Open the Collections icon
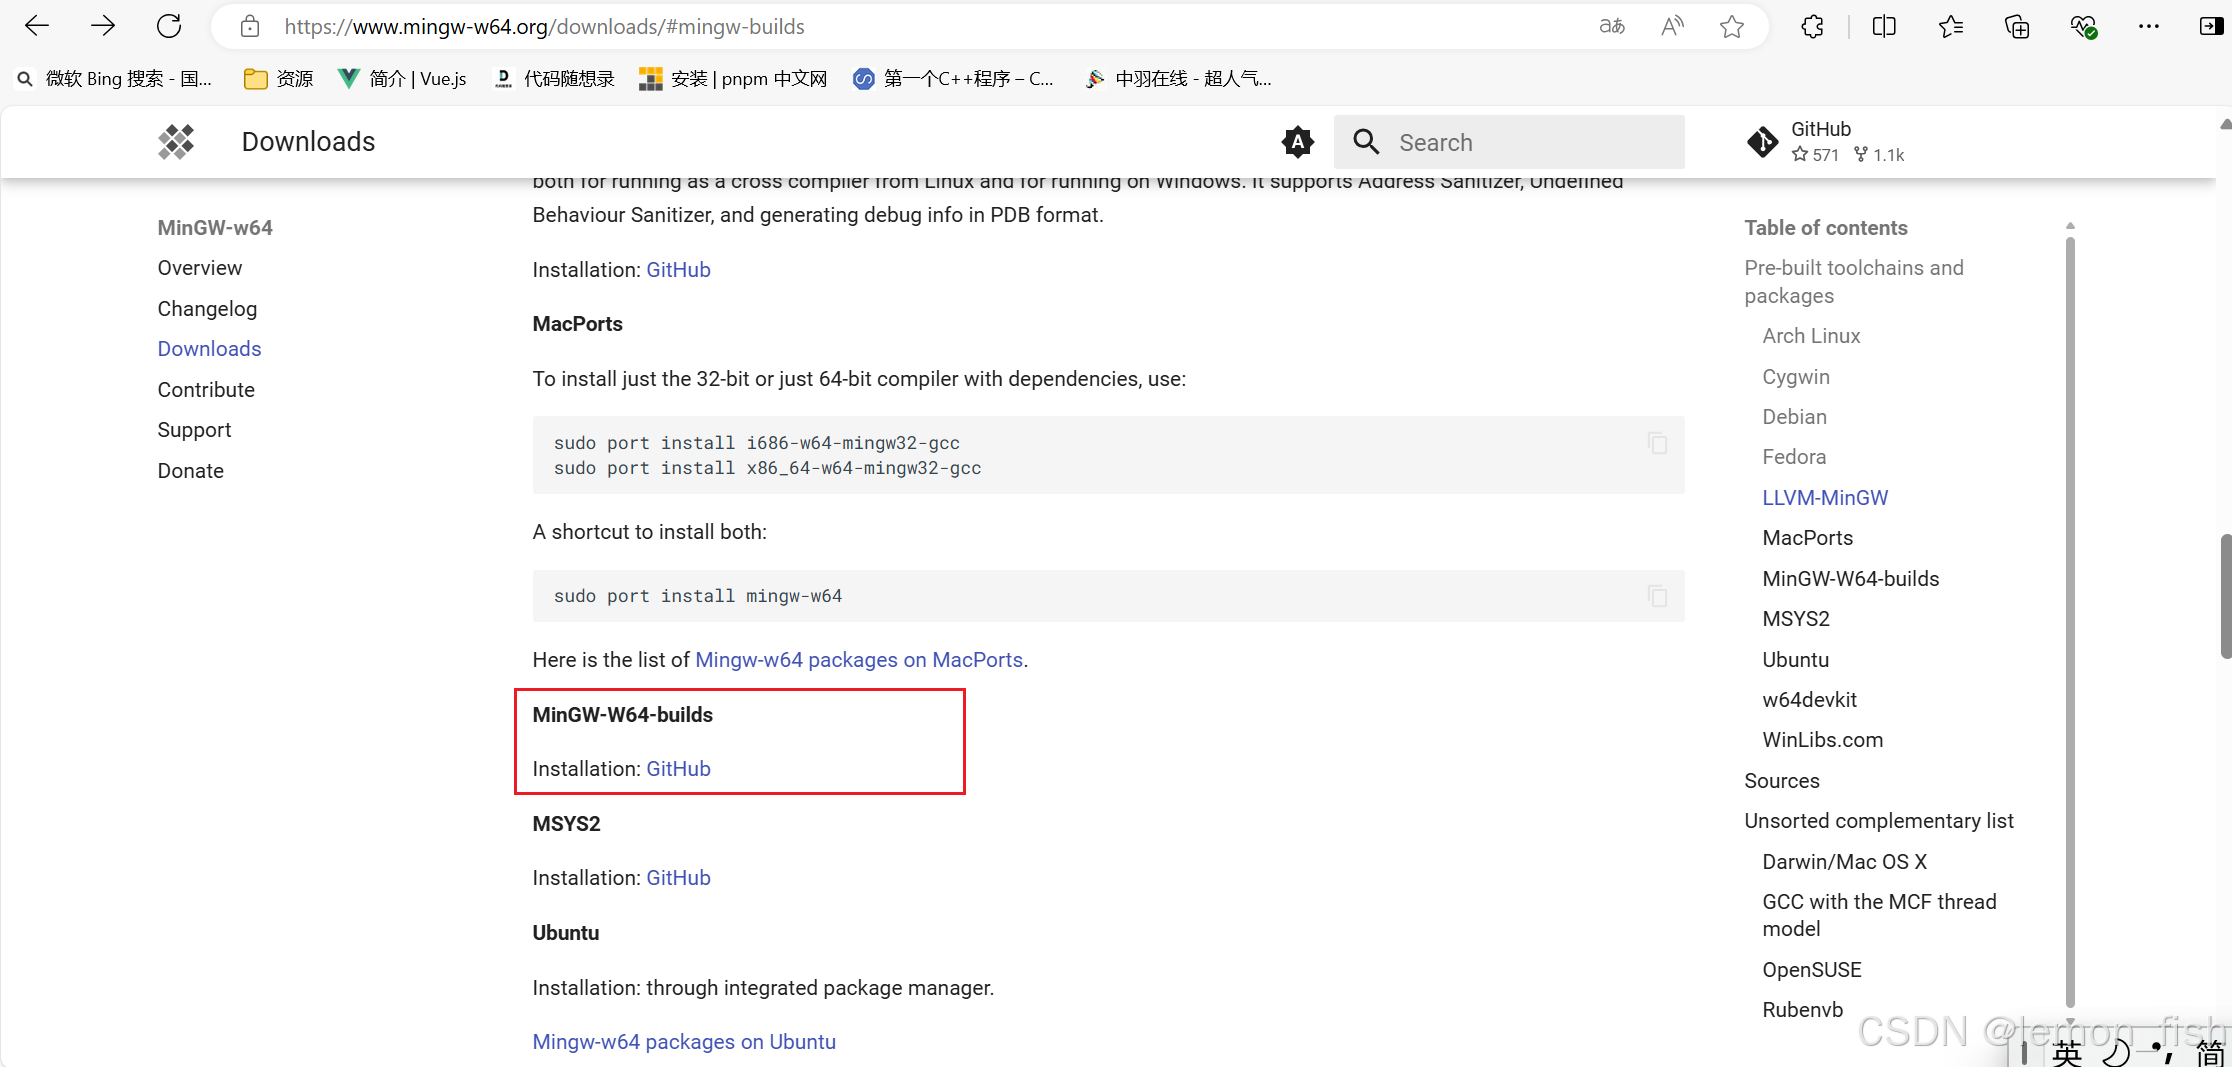The width and height of the screenshot is (2232, 1067). (x=2017, y=27)
